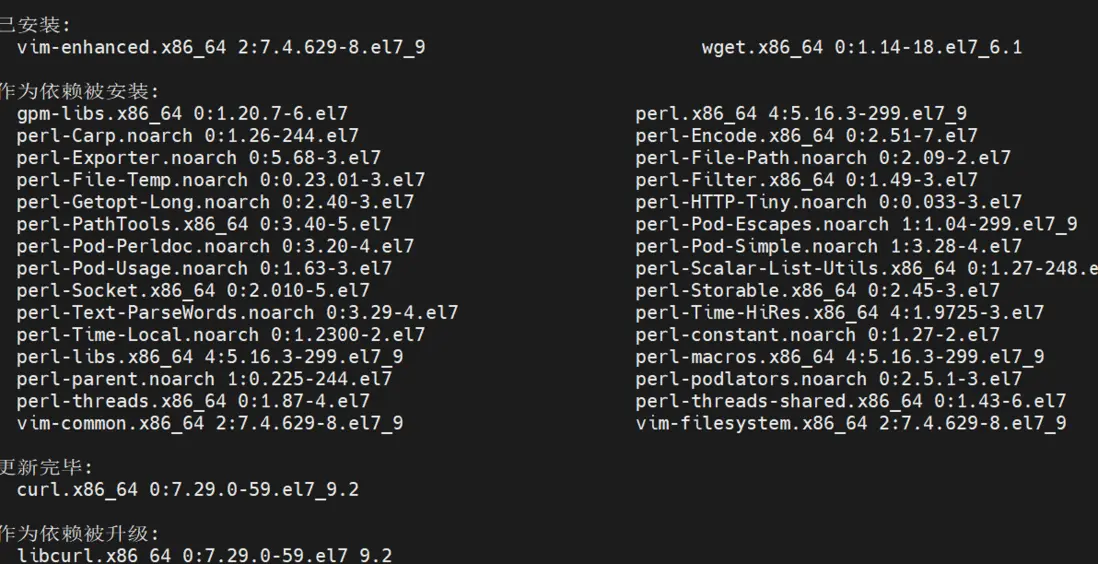Click the libcurl.x86_64 upgraded dependency line
The image size is (1098, 564).
pyautogui.click(x=204, y=555)
